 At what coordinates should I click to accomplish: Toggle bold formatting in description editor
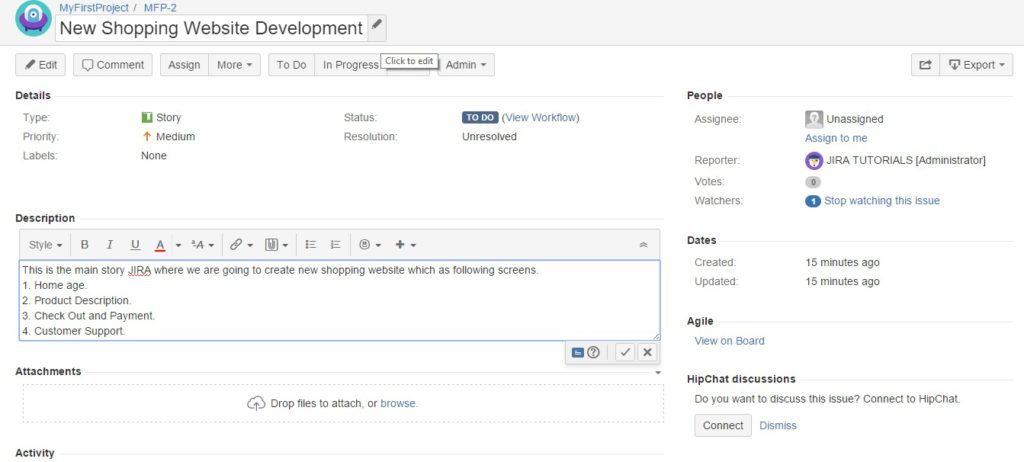click(85, 244)
